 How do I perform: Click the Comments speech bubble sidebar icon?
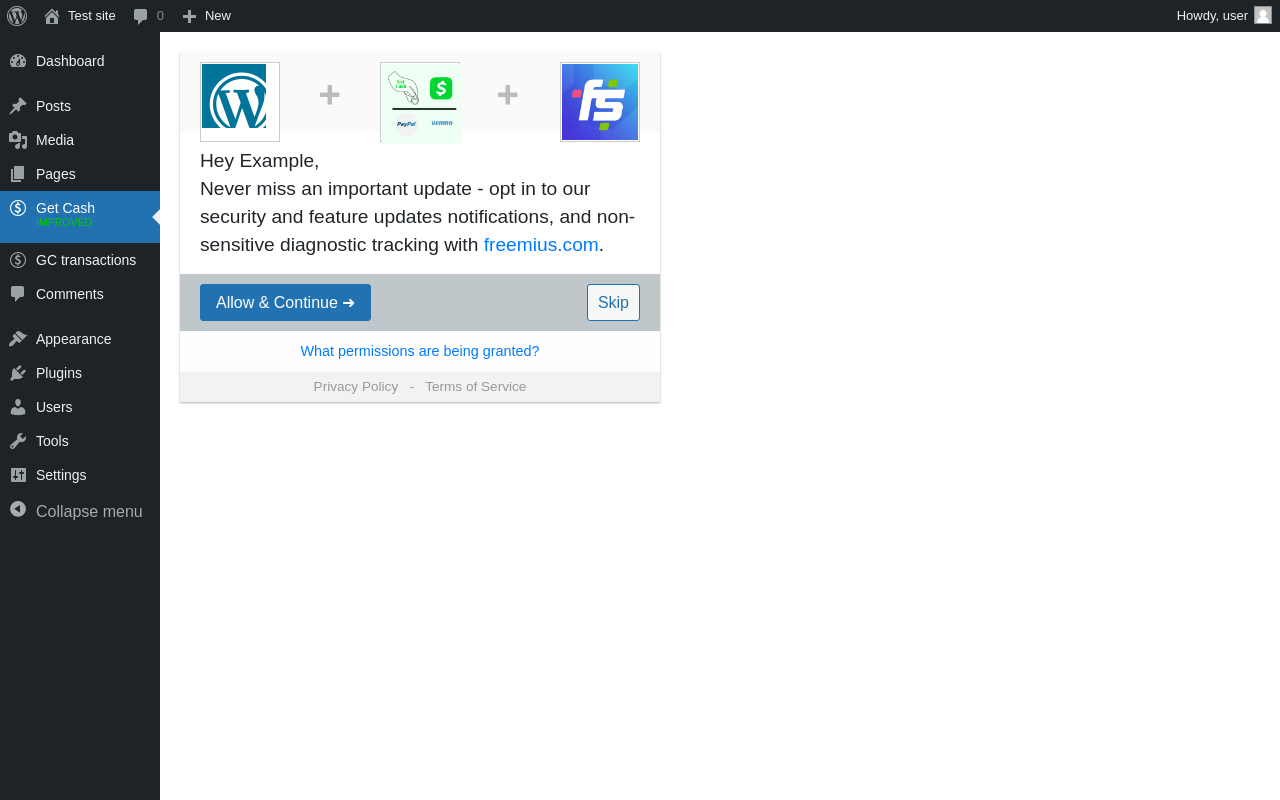pyautogui.click(x=18, y=294)
